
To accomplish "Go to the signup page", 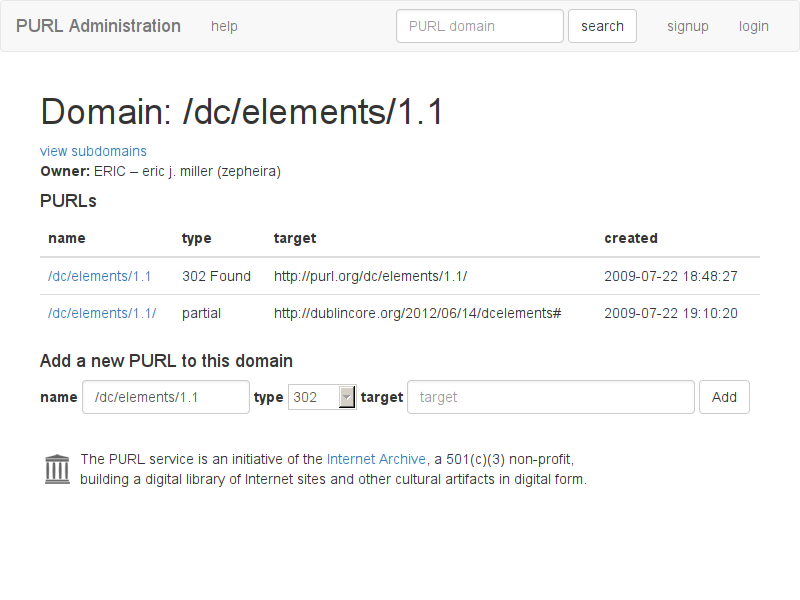I will click(688, 26).
